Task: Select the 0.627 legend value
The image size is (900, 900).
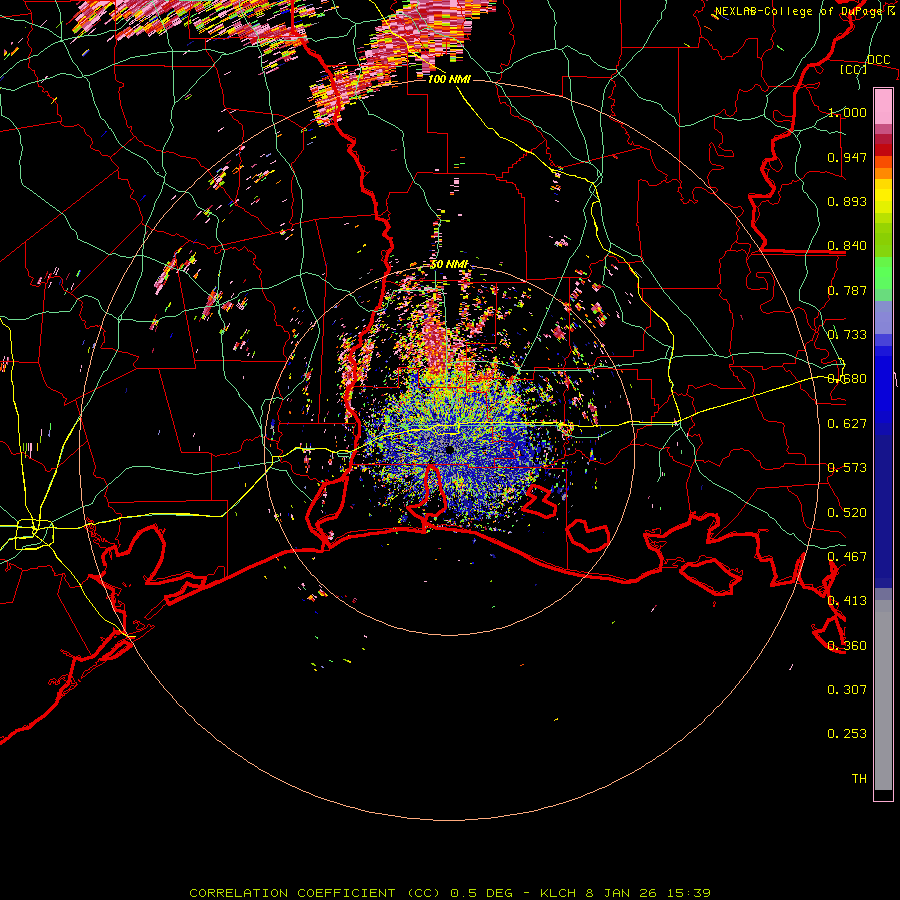Action: (847, 424)
